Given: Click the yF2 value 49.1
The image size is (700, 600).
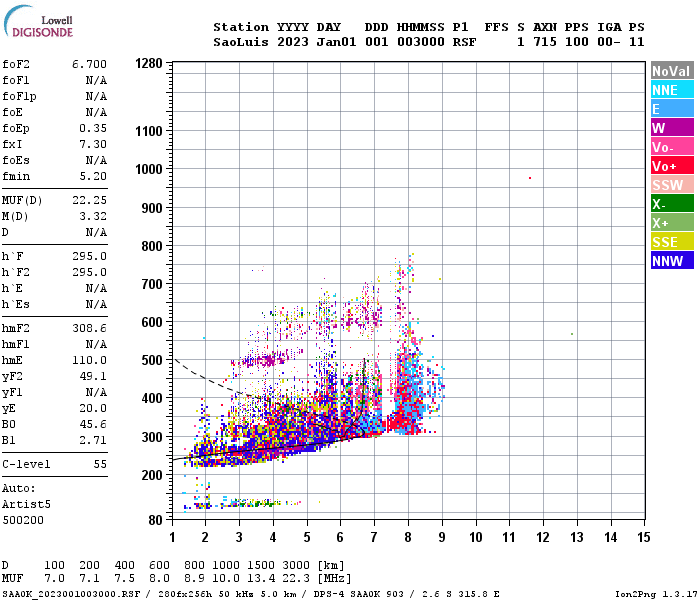Looking at the screenshot, I should coord(93,376).
